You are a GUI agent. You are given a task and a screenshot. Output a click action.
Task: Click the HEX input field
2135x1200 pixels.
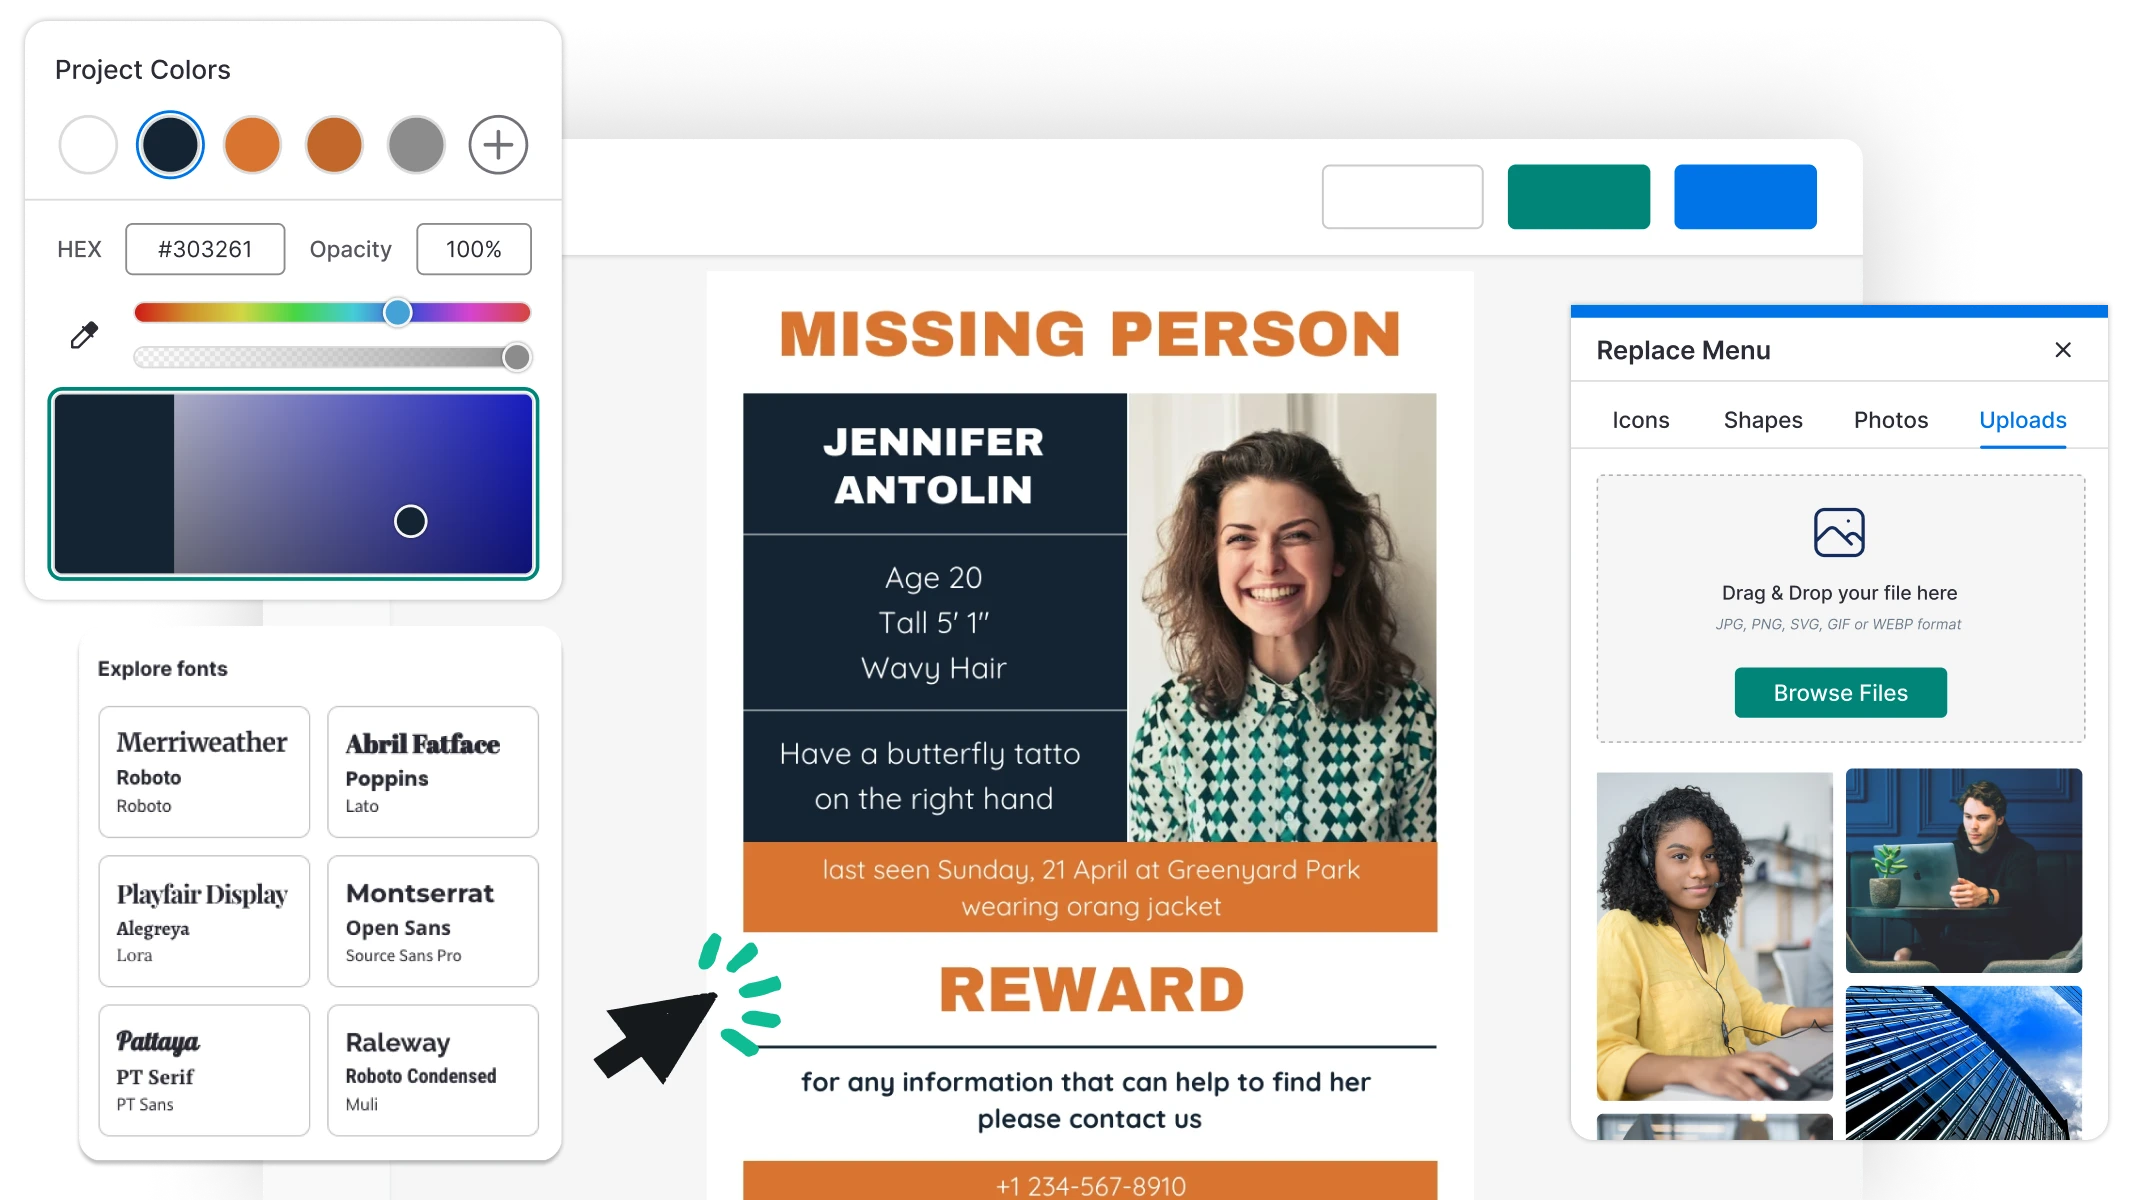[205, 248]
